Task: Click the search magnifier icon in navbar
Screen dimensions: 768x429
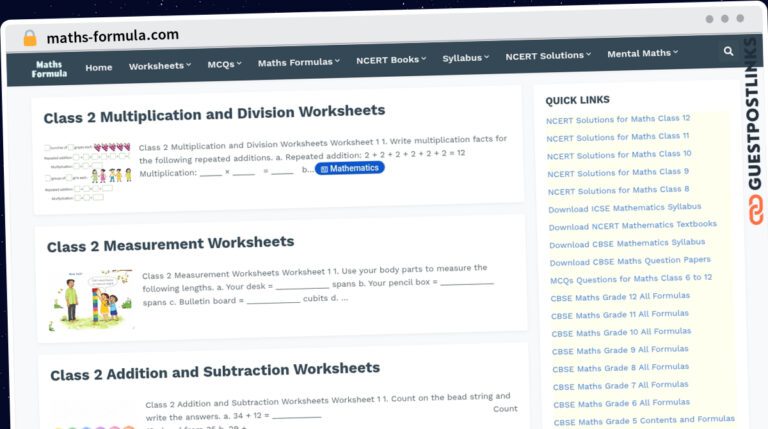Action: [728, 51]
